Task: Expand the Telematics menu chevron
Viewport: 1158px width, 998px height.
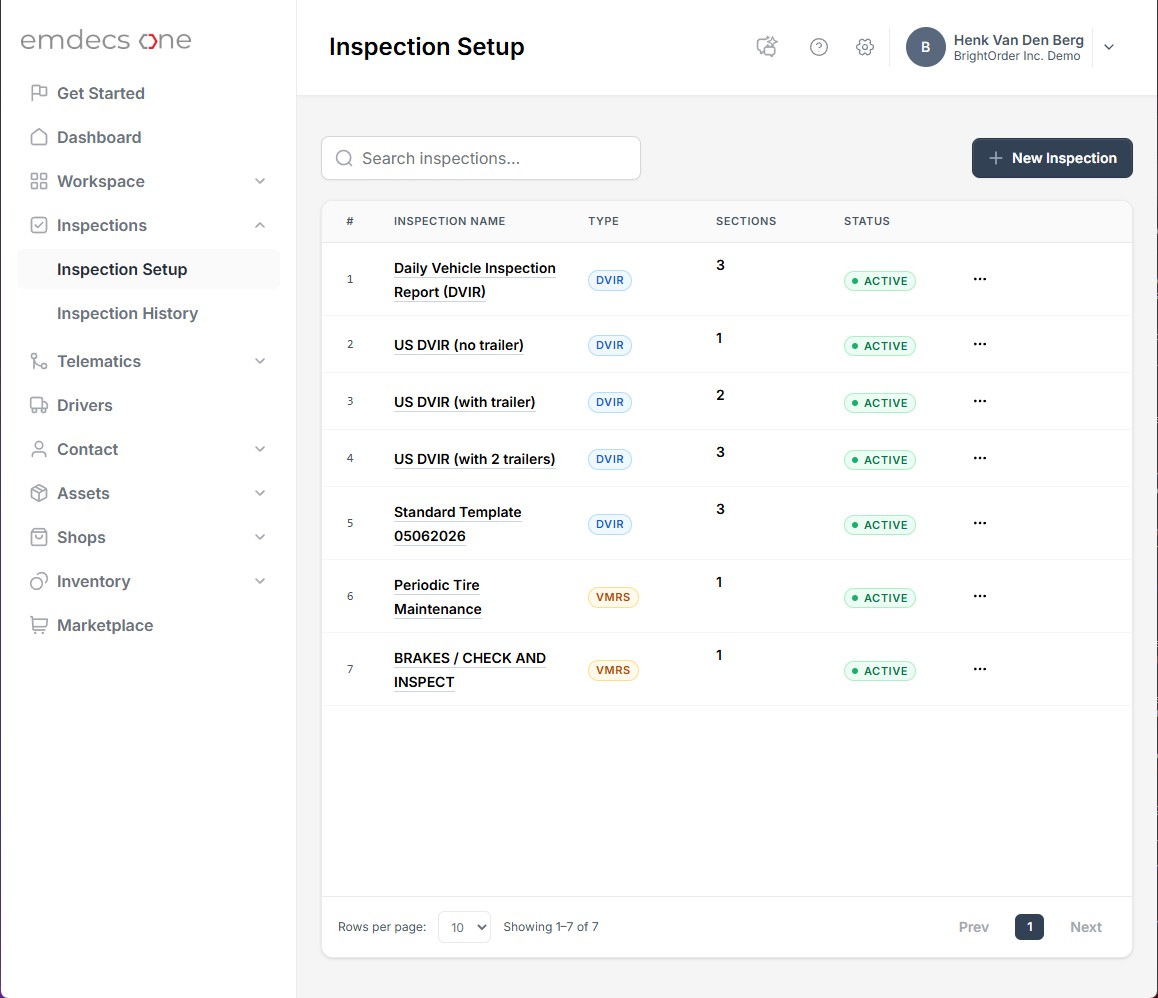Action: click(260, 361)
